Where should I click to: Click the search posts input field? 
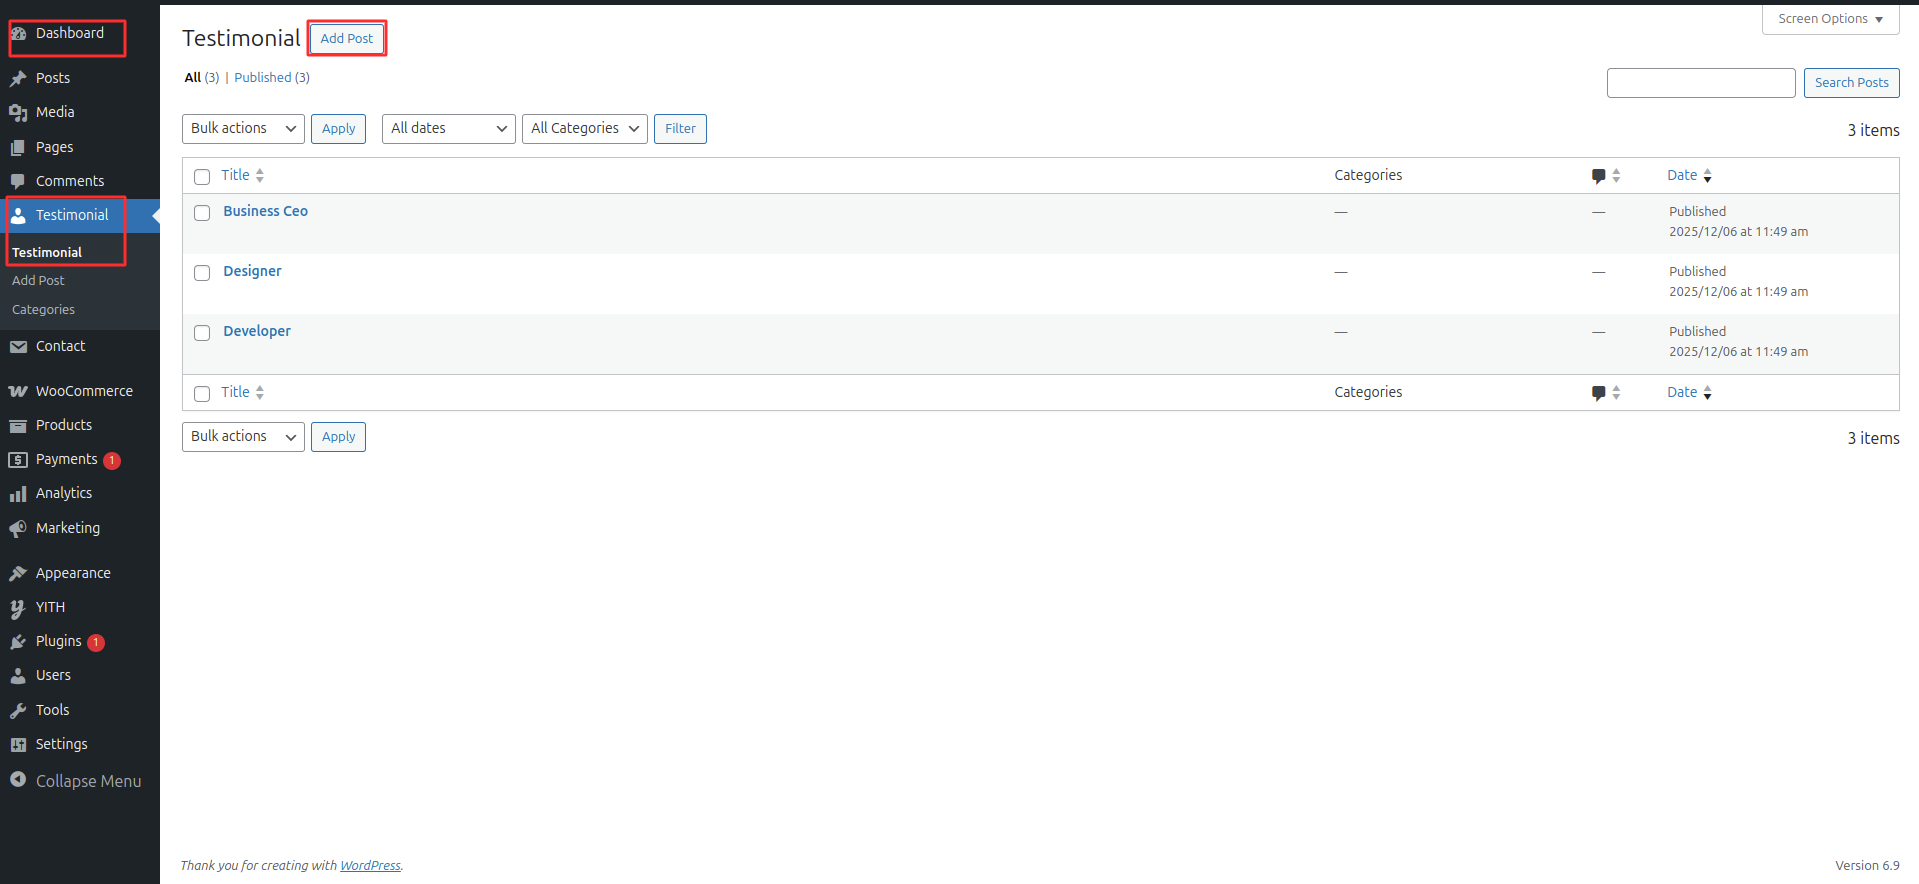click(1700, 83)
